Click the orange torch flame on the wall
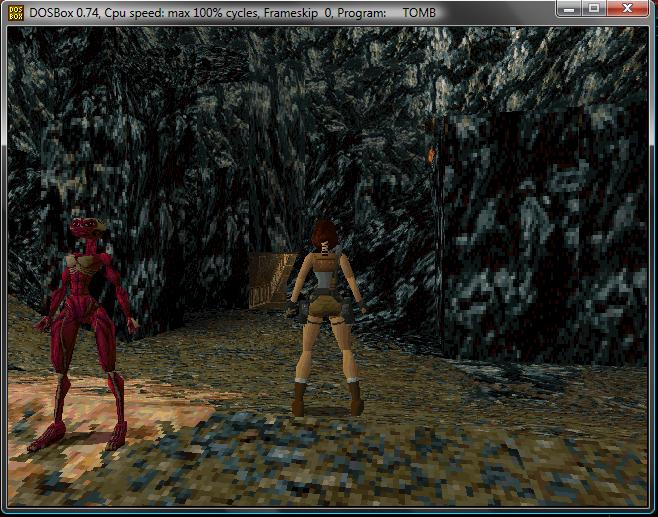Viewport: 658px width, 517px height. pos(431,155)
